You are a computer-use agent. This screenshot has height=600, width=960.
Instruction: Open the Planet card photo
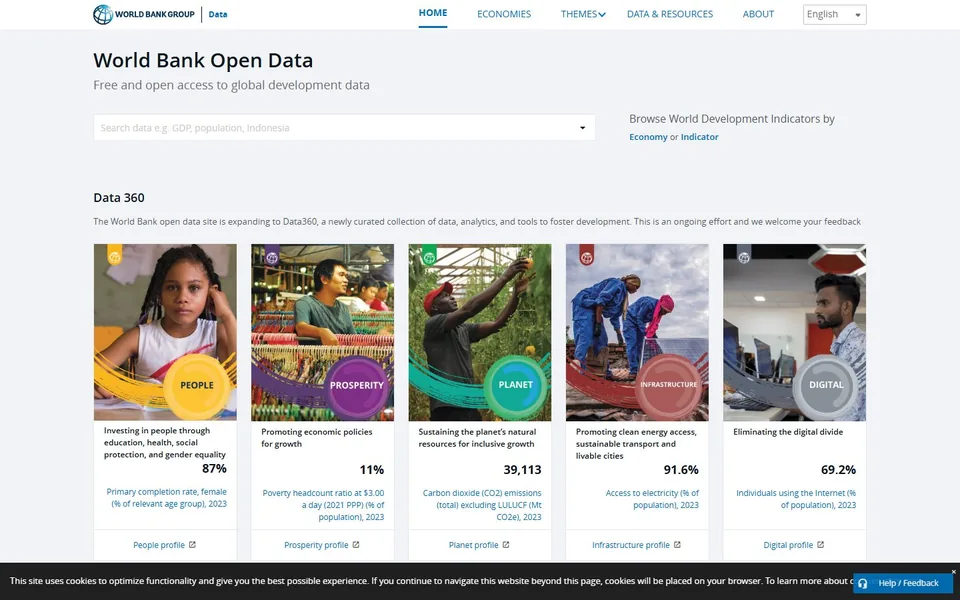[x=480, y=332]
